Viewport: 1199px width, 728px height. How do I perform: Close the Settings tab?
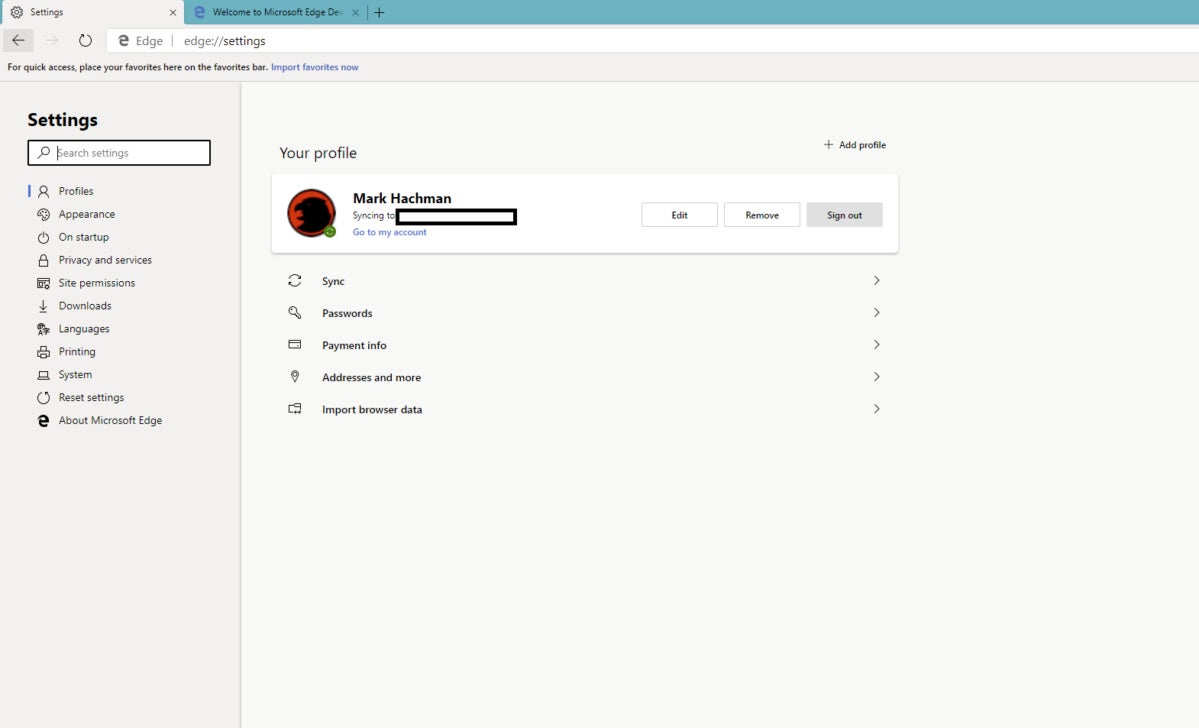click(173, 12)
